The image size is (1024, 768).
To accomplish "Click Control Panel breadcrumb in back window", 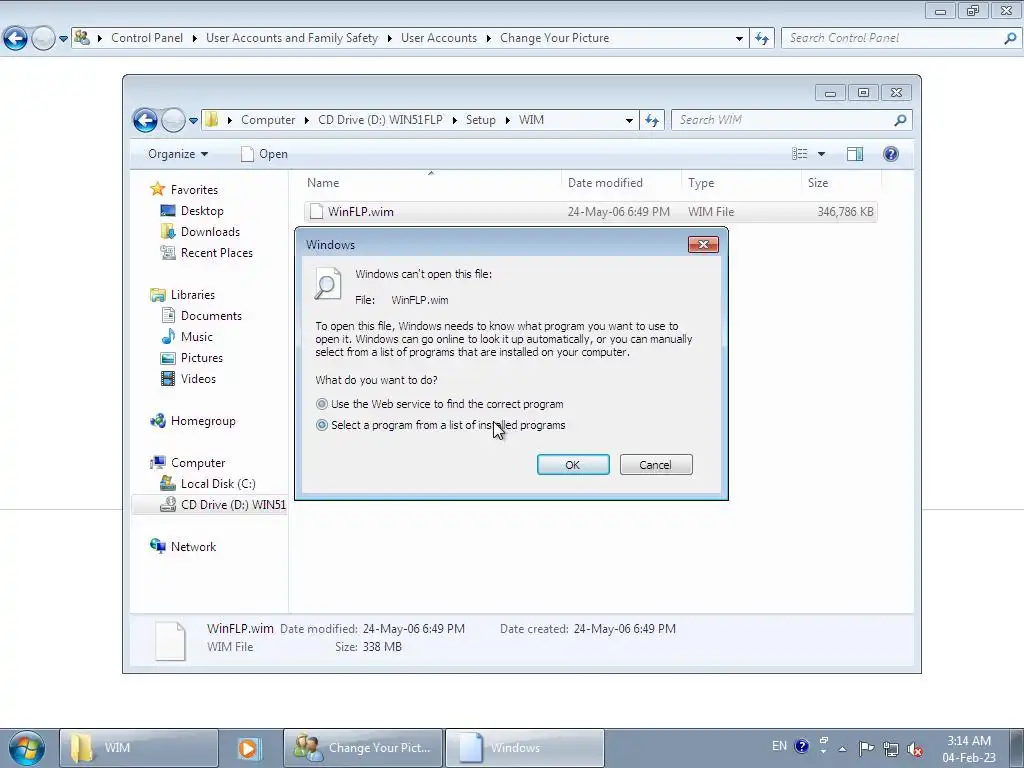I will (x=147, y=38).
